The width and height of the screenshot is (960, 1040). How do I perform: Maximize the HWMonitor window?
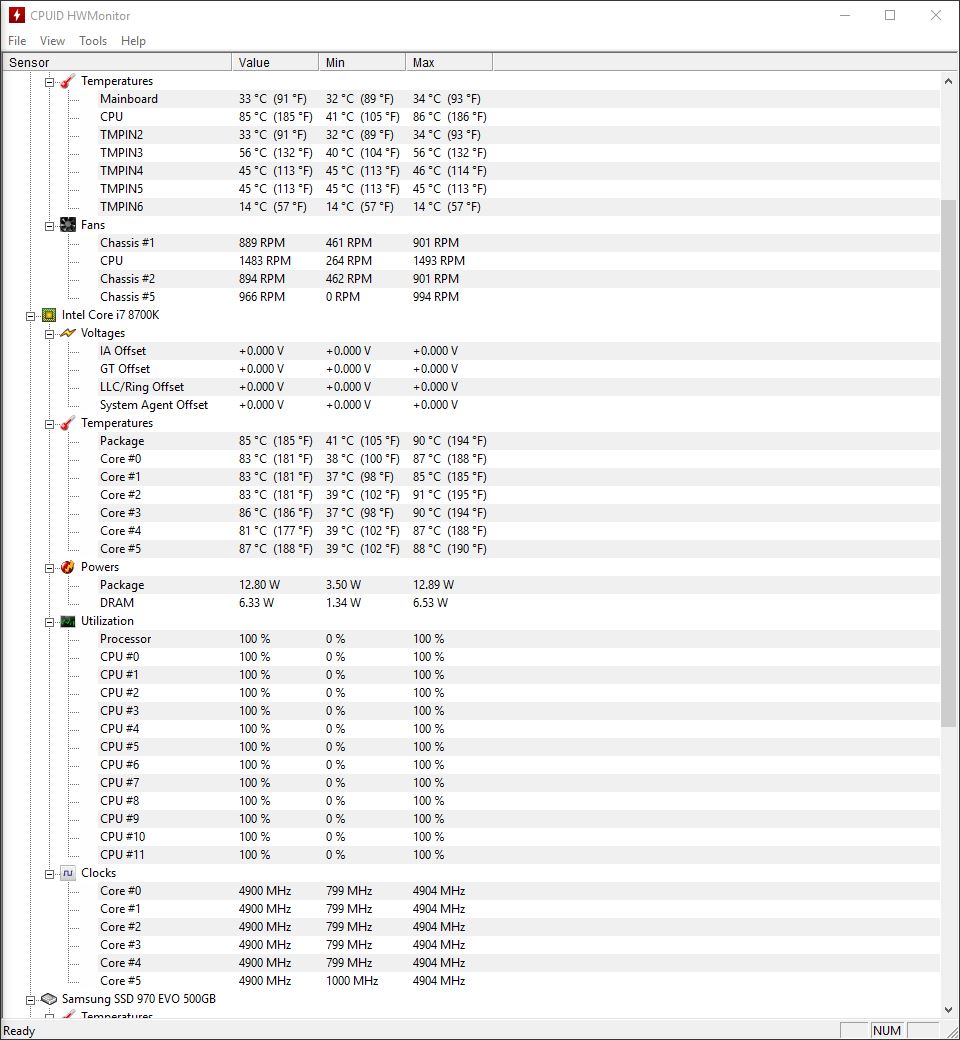890,15
